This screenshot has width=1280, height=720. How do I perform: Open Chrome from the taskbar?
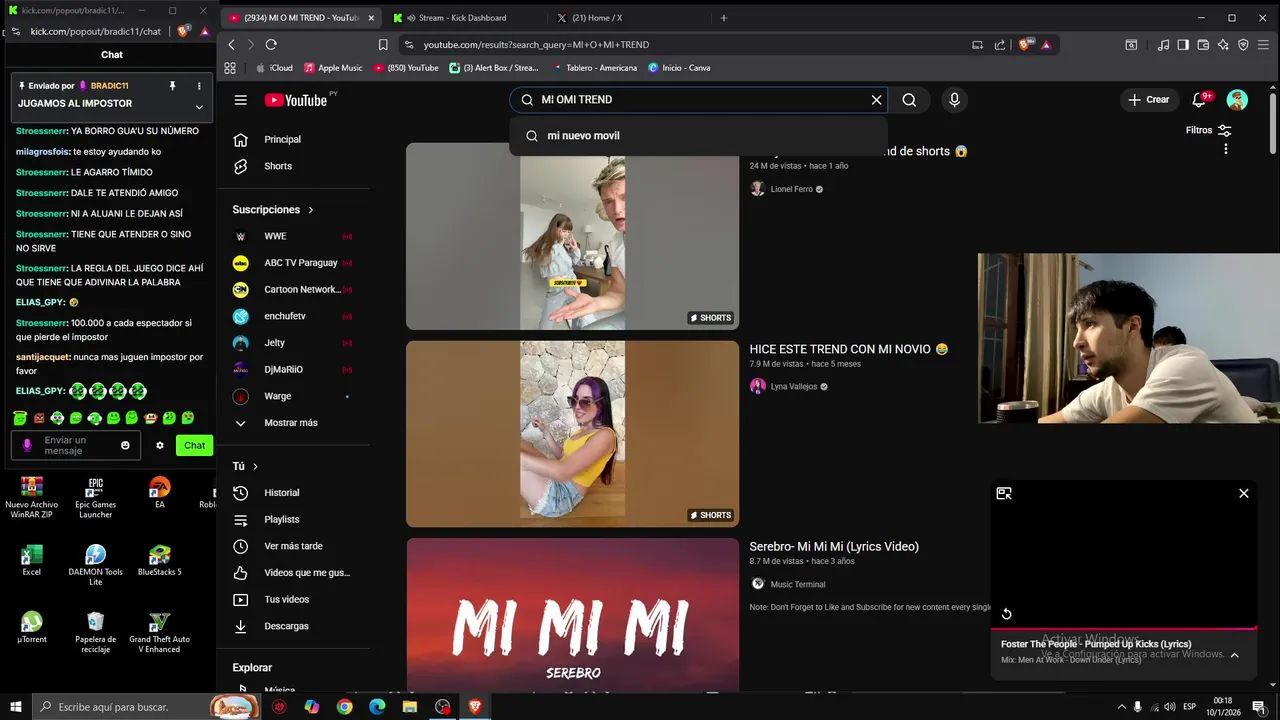(x=344, y=707)
